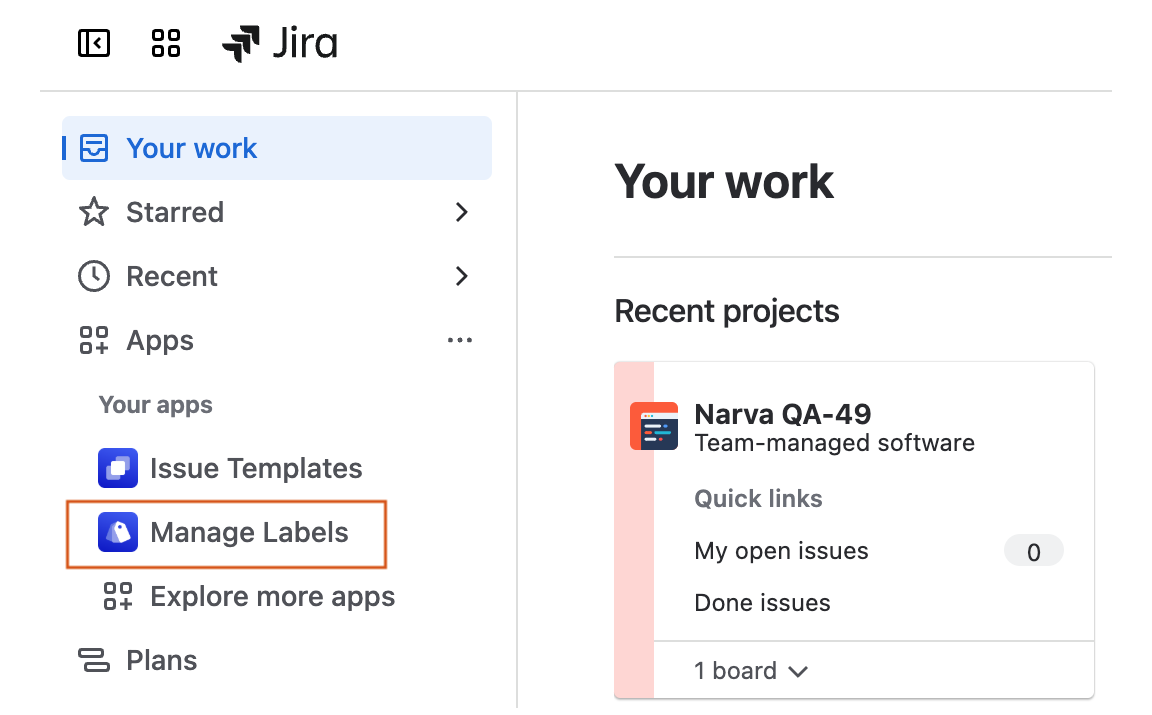Screen dimensions: 1152x715
Task: Open the app switcher grid icon
Action: [x=165, y=44]
